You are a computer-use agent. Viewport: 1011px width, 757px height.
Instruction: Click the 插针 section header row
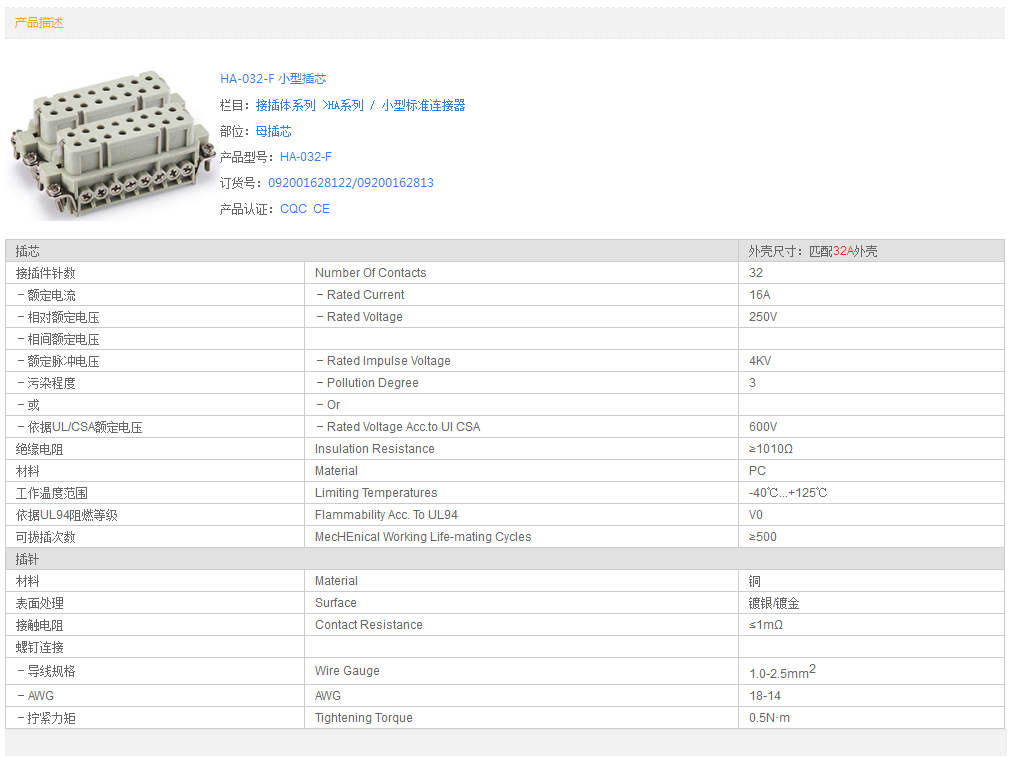(28, 559)
